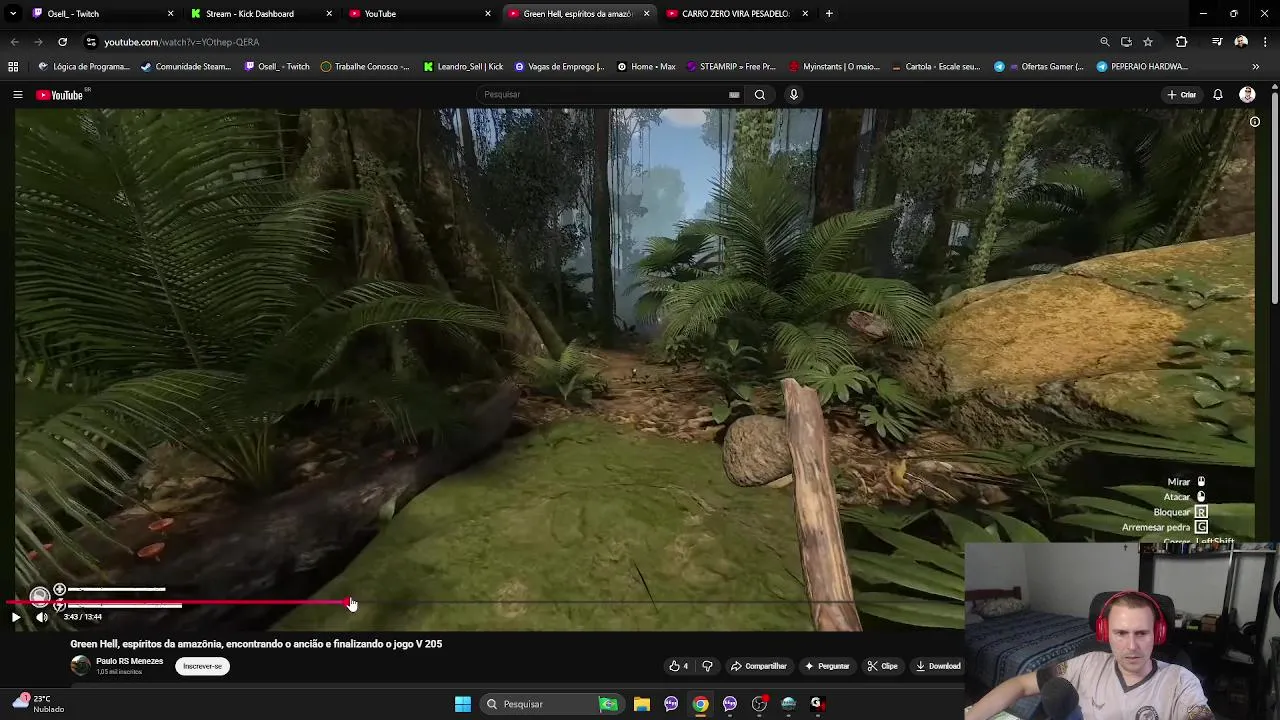The image size is (1280, 720).
Task: Play the Green Hell video
Action: 15,617
